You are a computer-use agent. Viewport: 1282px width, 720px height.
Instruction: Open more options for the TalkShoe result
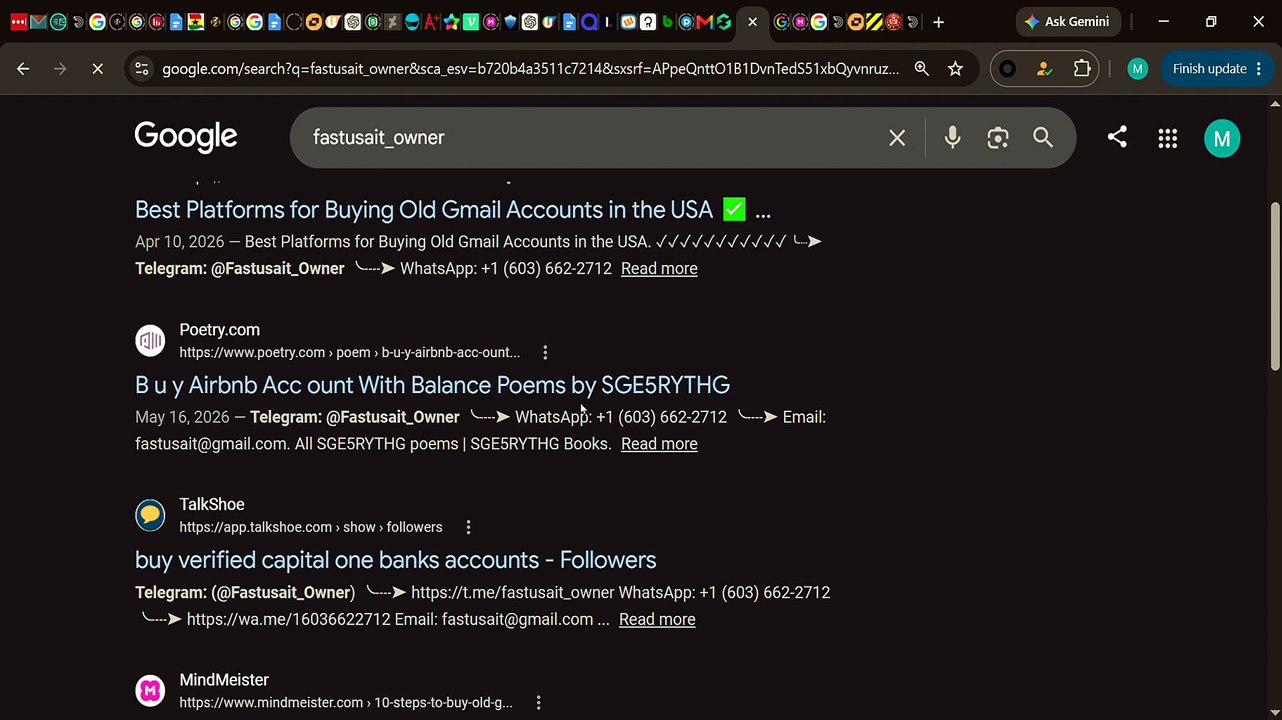pos(468,527)
